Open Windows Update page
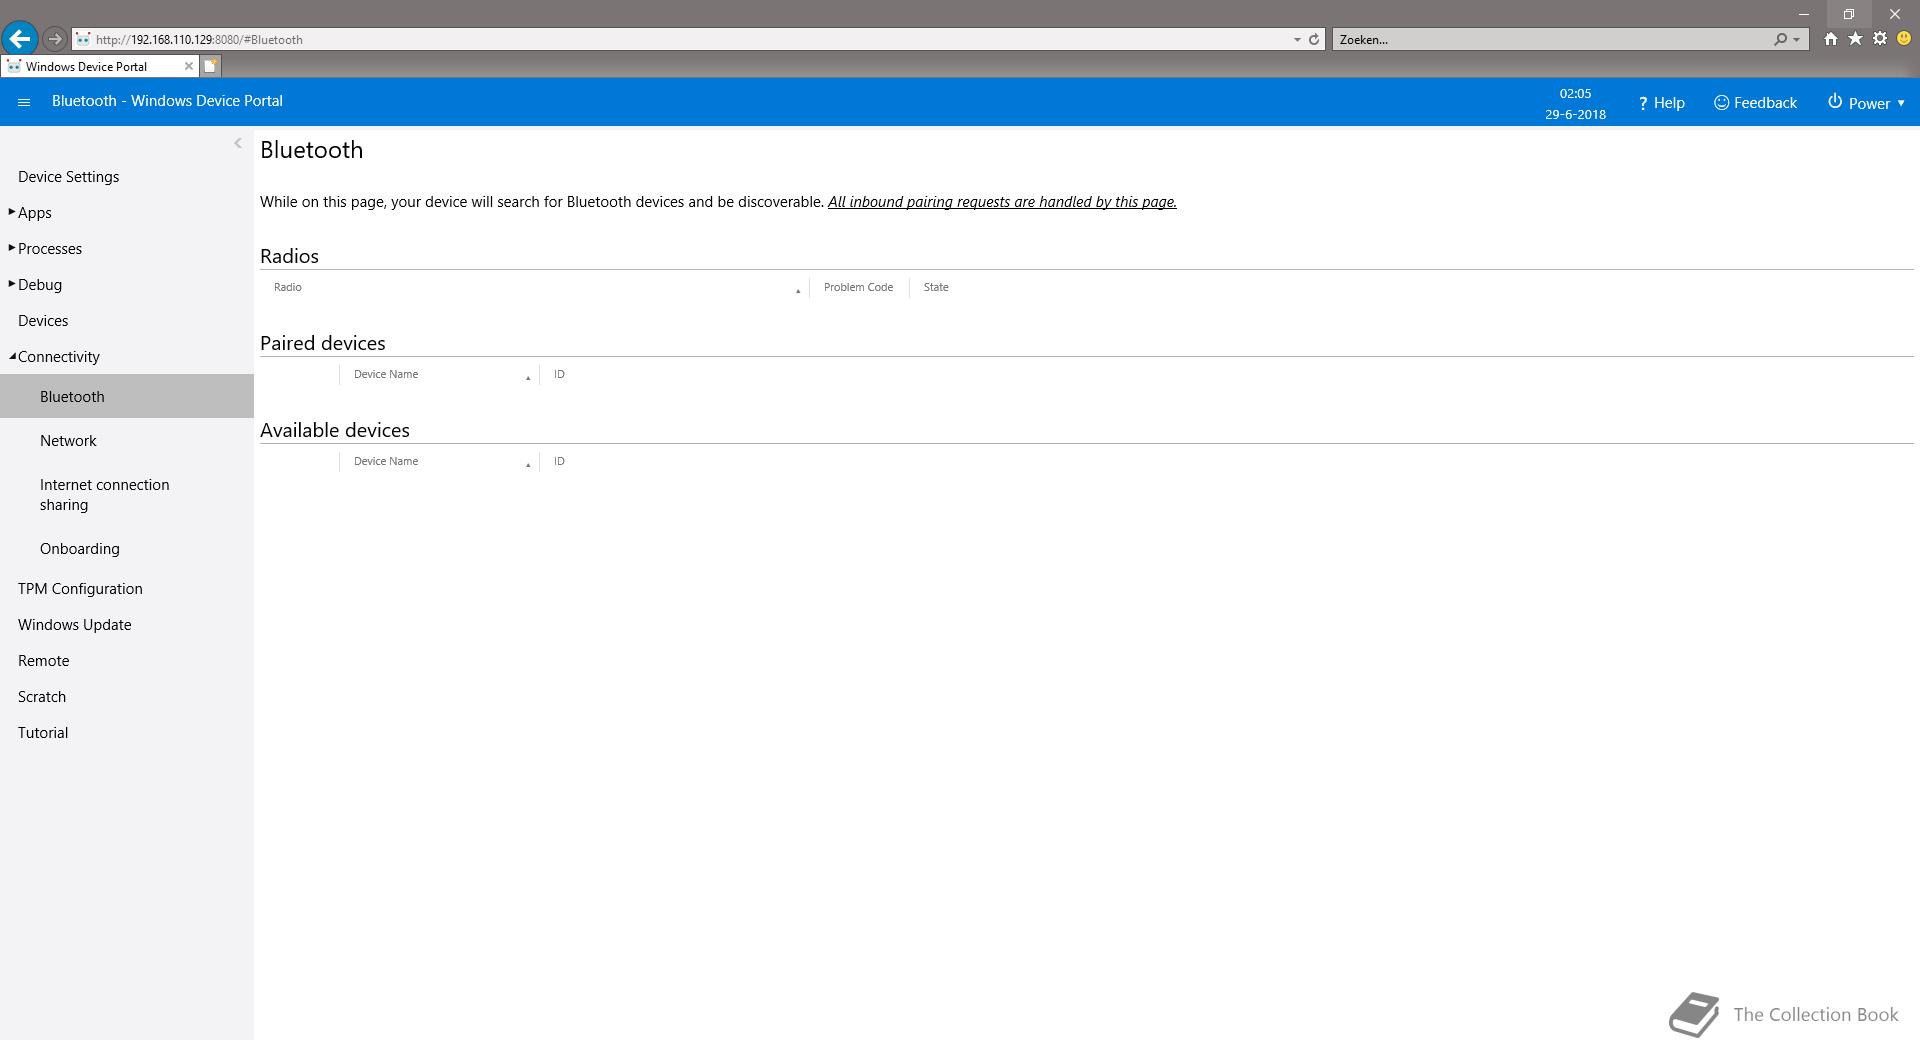The height and width of the screenshot is (1040, 1920). [75, 625]
